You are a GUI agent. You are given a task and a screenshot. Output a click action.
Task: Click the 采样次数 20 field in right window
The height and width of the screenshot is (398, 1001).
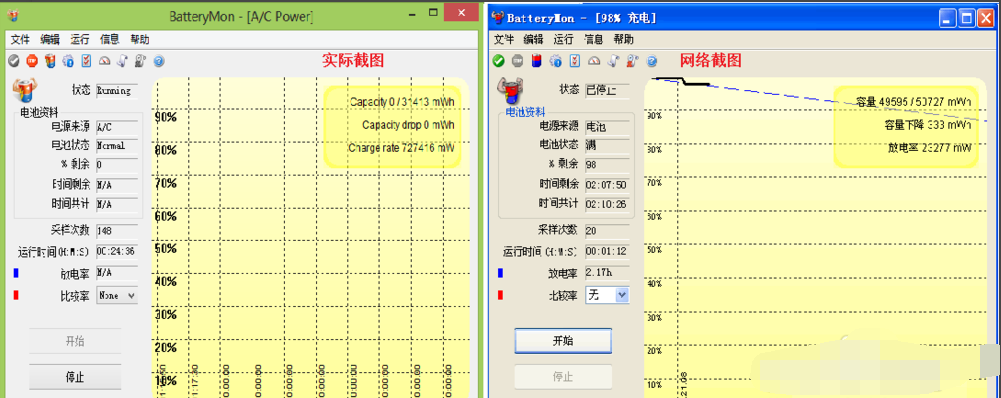(x=607, y=231)
